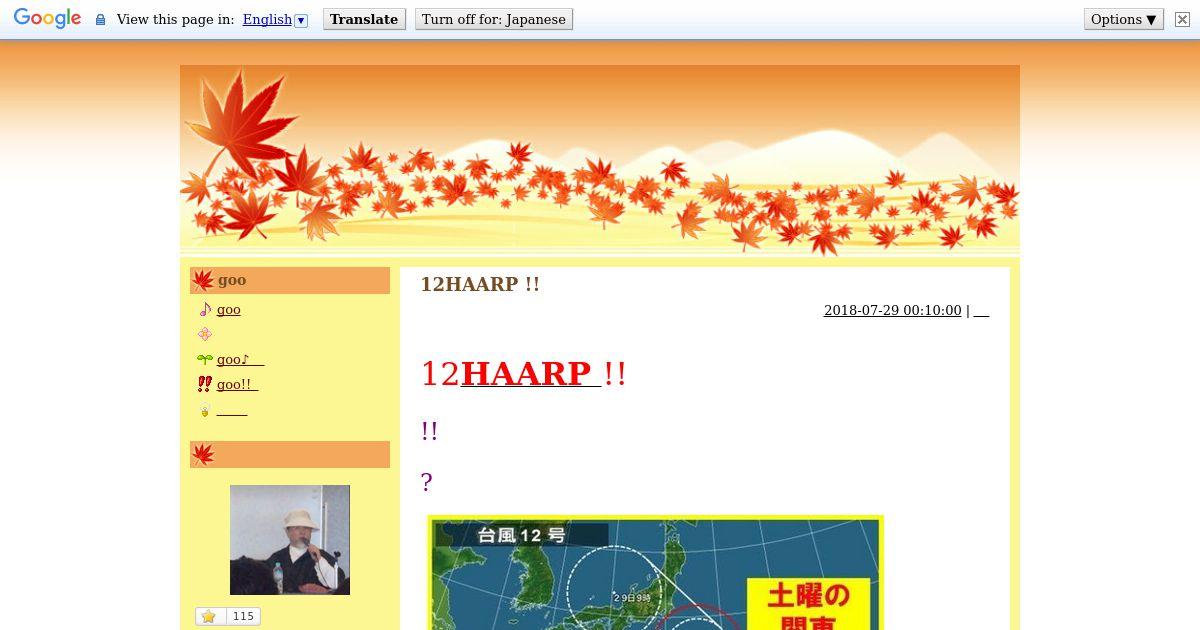Click the green sprout icon
The image size is (1200, 630).
point(205,360)
